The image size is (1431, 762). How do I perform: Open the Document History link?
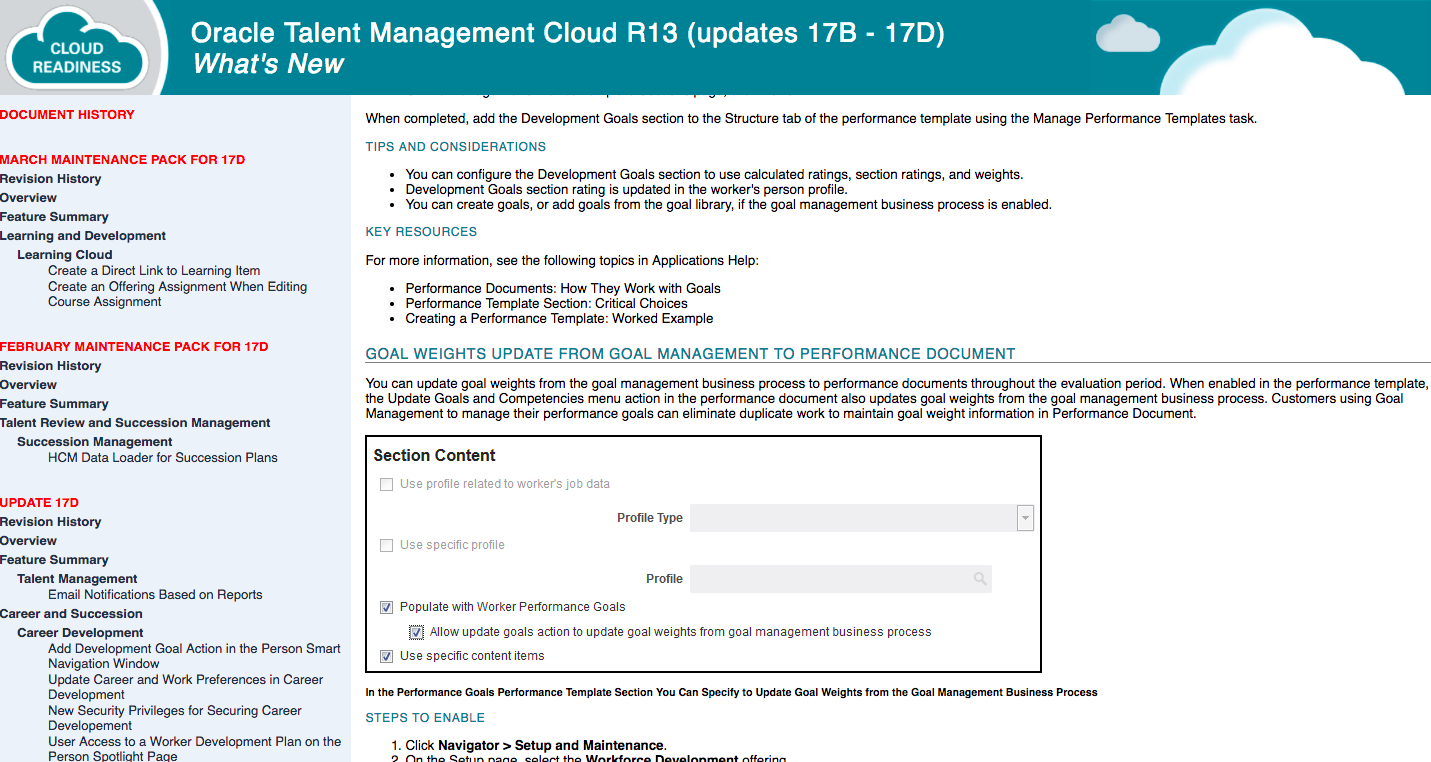(x=67, y=115)
